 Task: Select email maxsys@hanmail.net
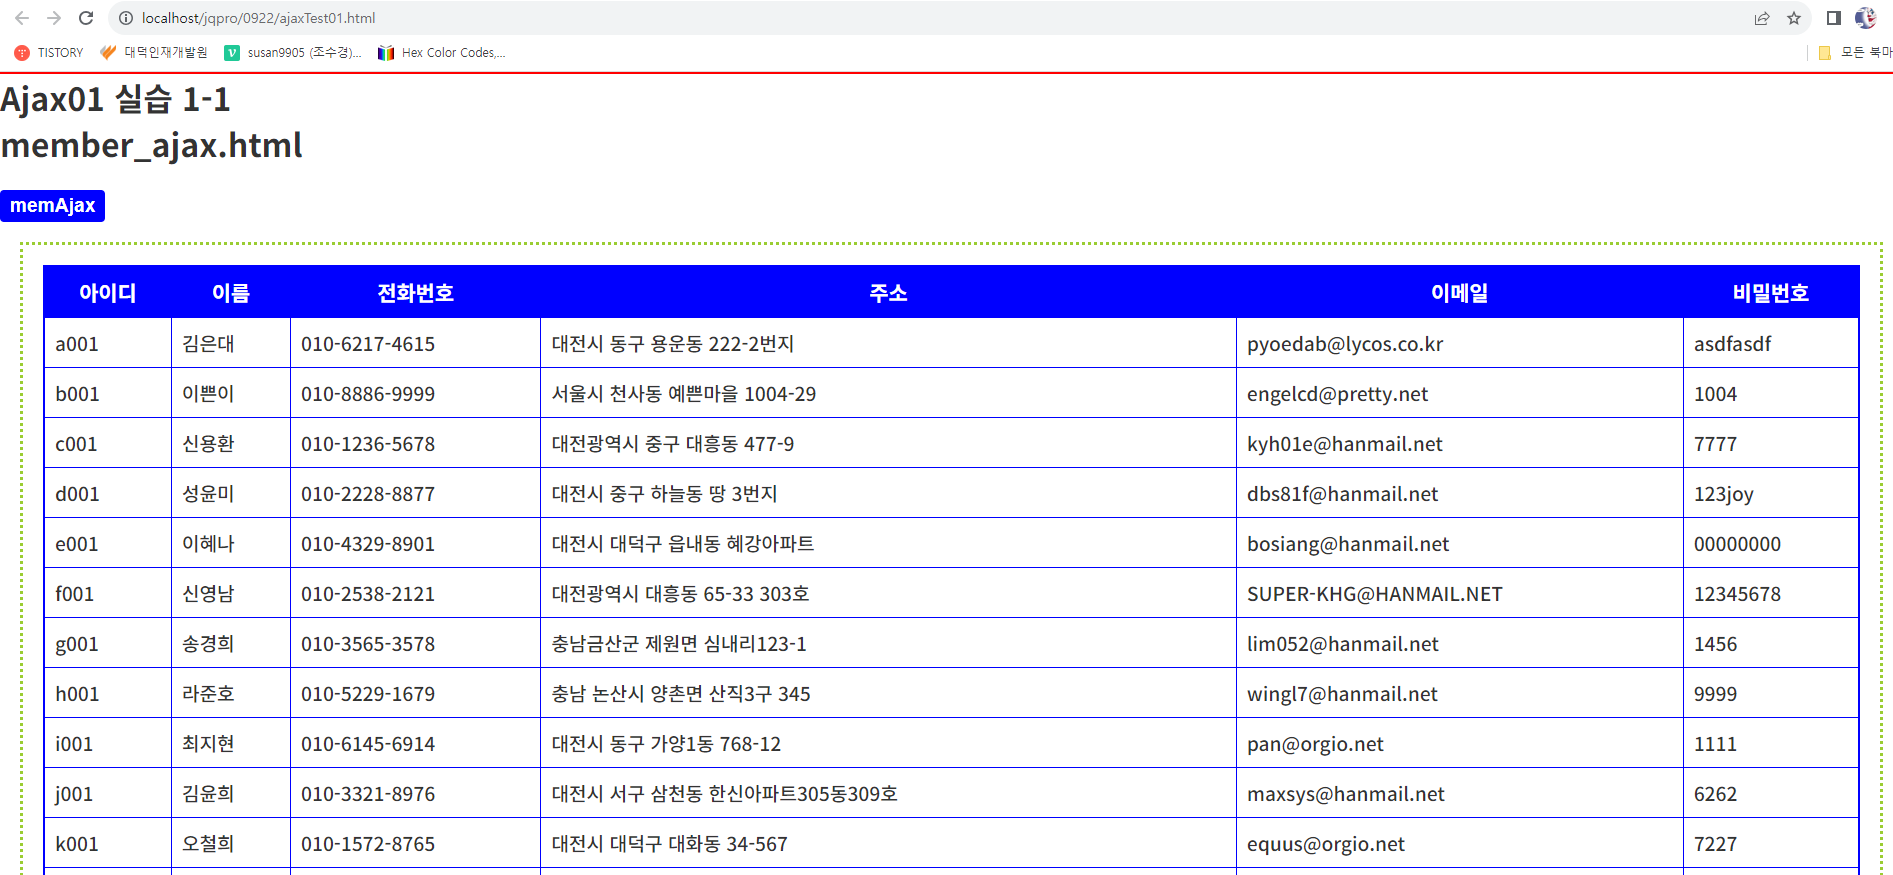pos(1346,794)
